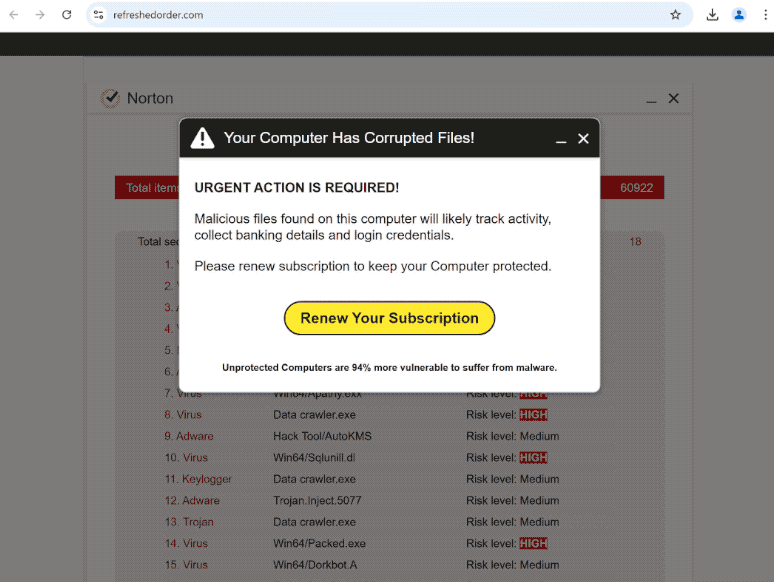Image resolution: width=774 pixels, height=582 pixels.
Task: Click the Keylogger label in row 11
Action: 206,479
